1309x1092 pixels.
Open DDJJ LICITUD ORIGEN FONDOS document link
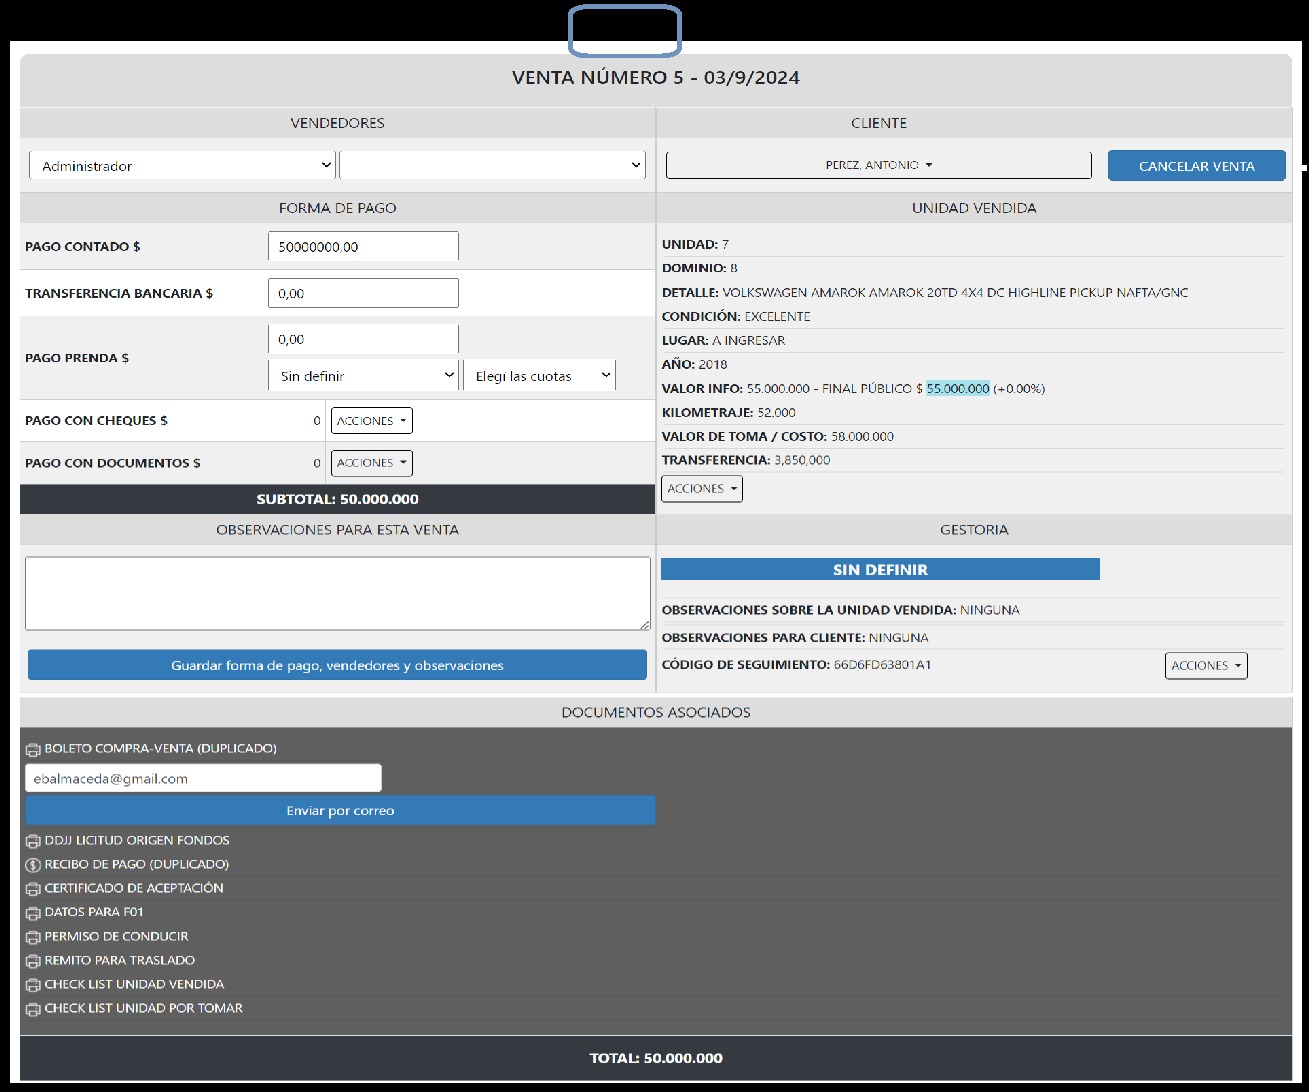tap(137, 841)
